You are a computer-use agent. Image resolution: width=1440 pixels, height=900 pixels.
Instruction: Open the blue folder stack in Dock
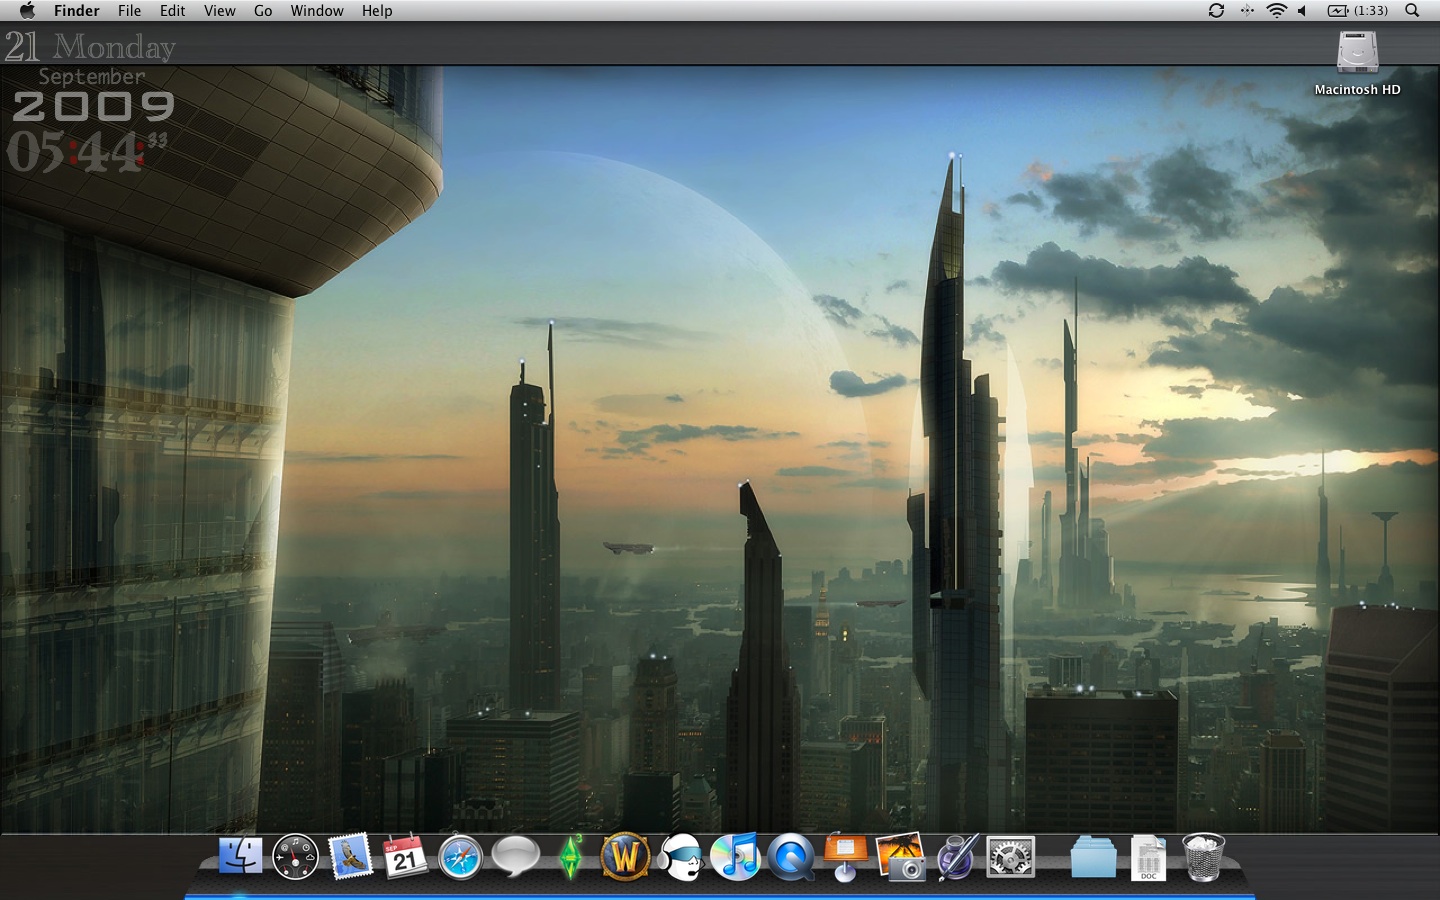pos(1093,857)
